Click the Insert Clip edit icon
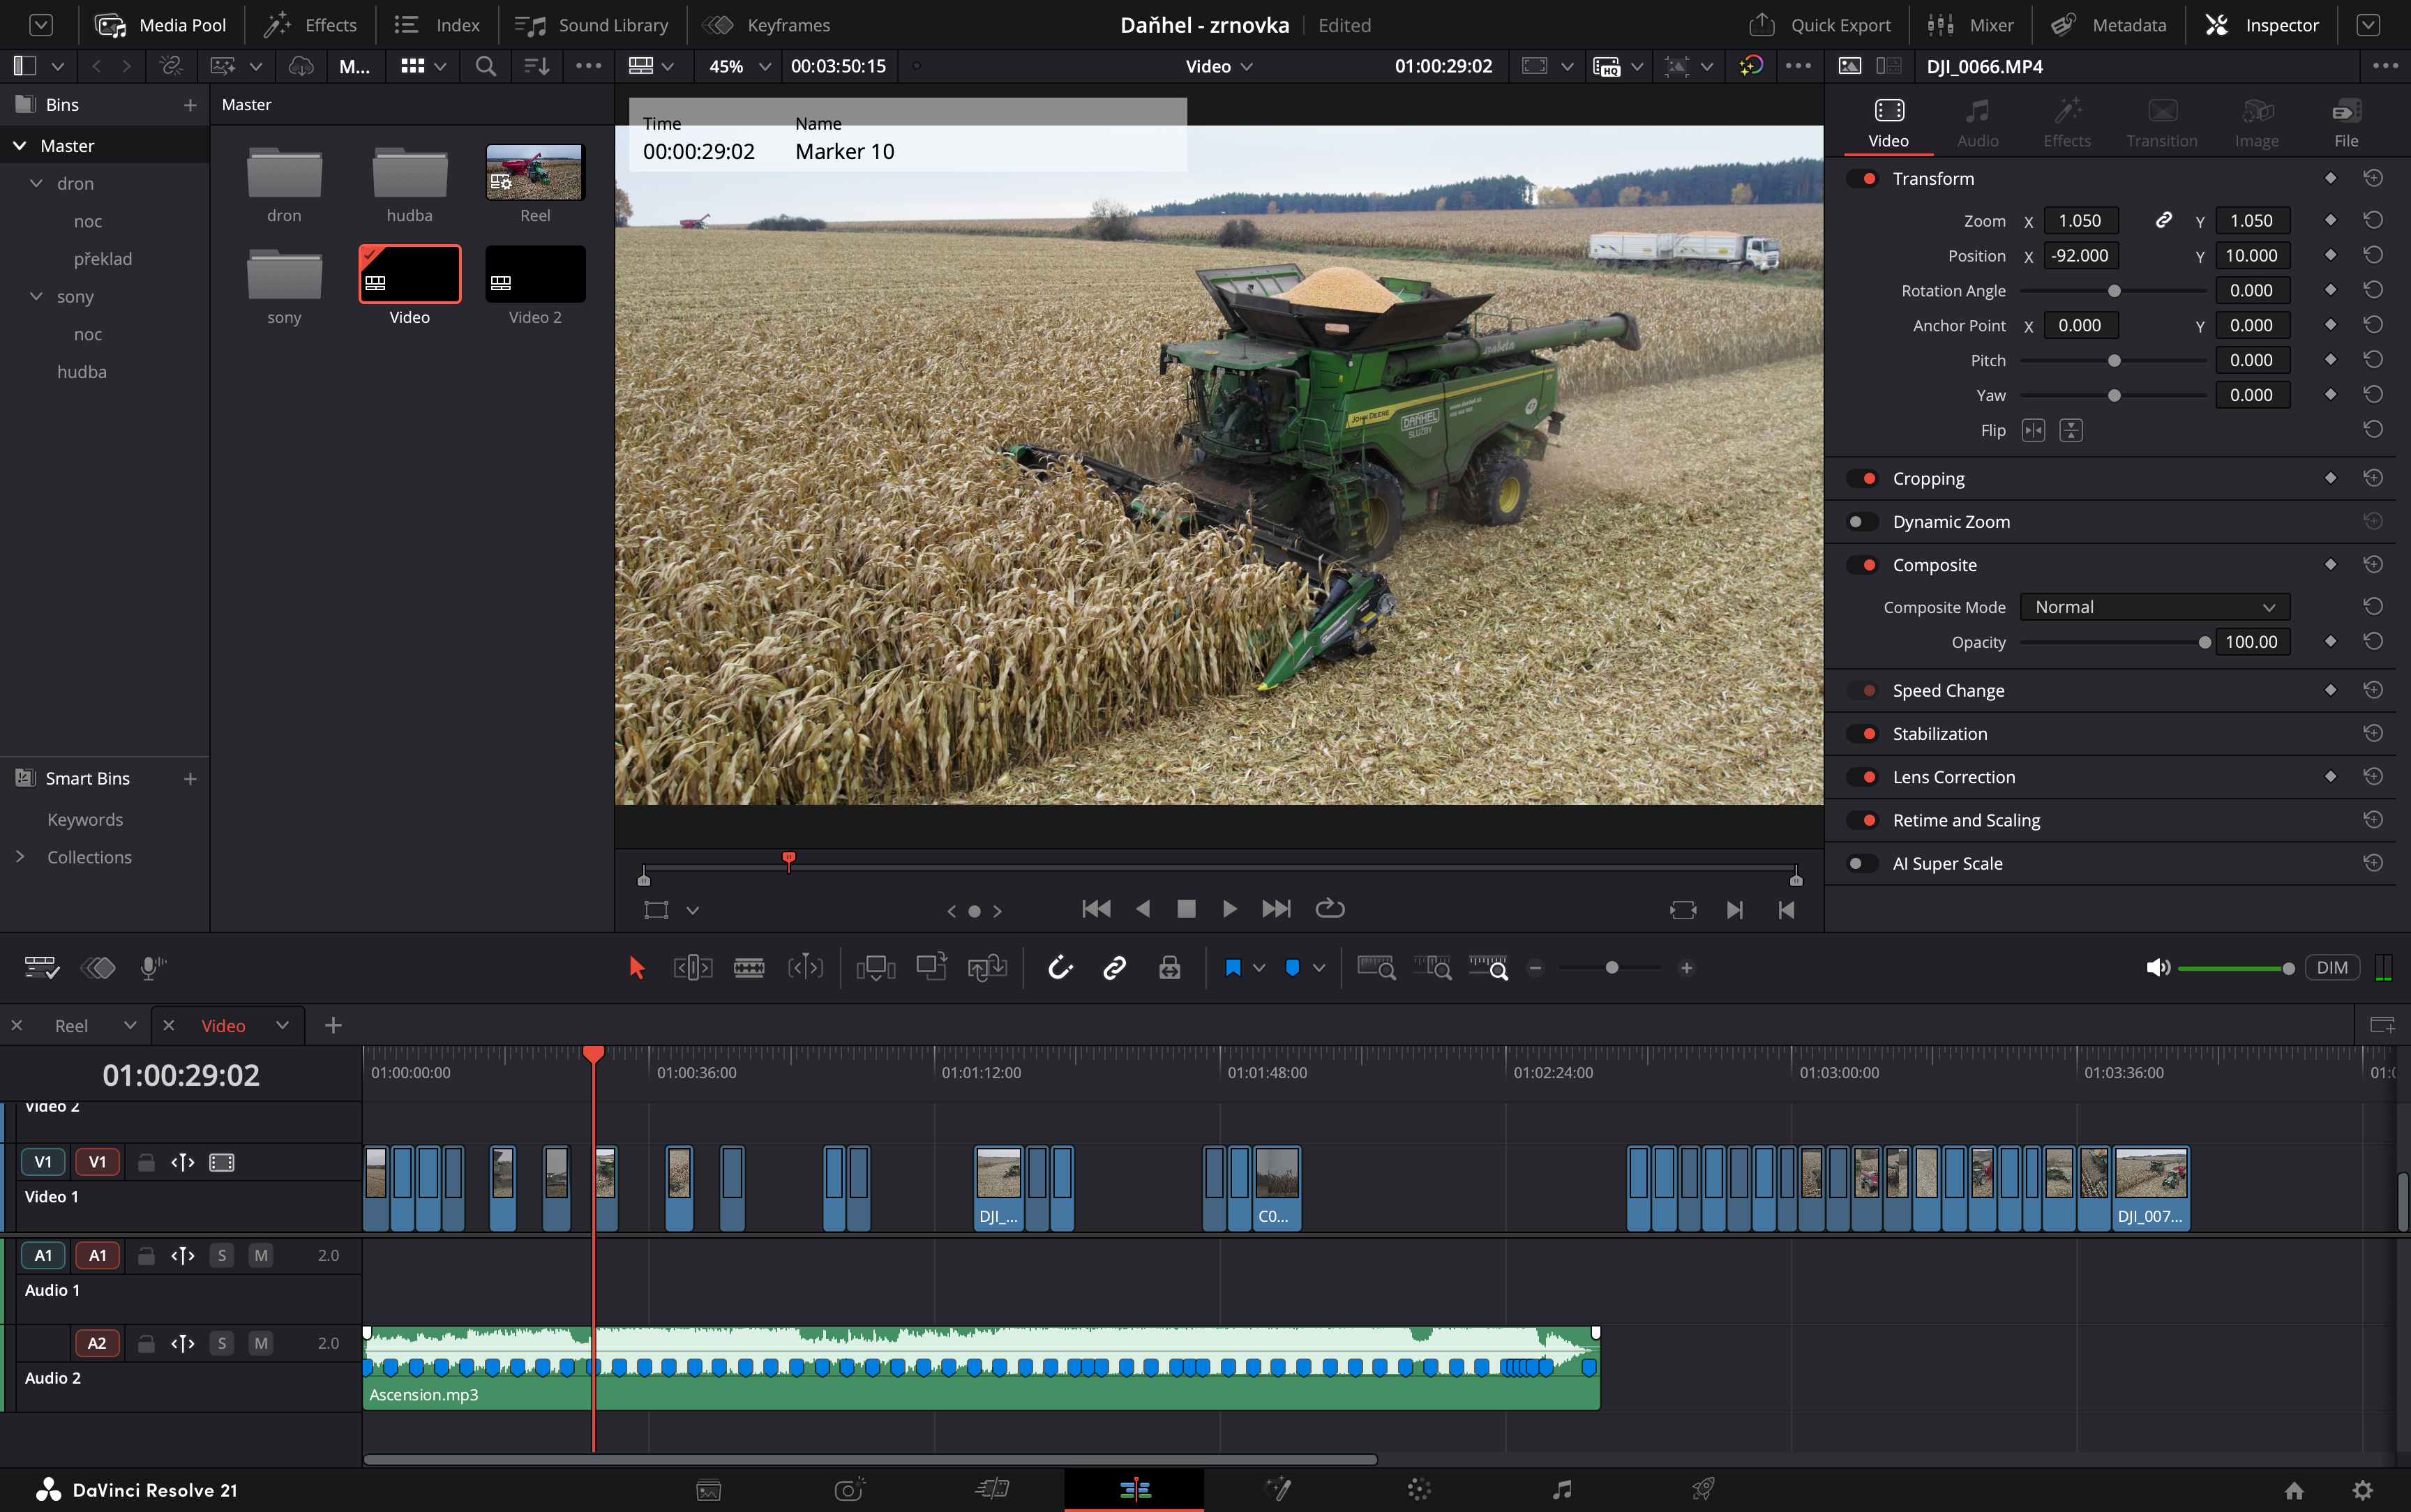Viewport: 2411px width, 1512px height. 875,967
